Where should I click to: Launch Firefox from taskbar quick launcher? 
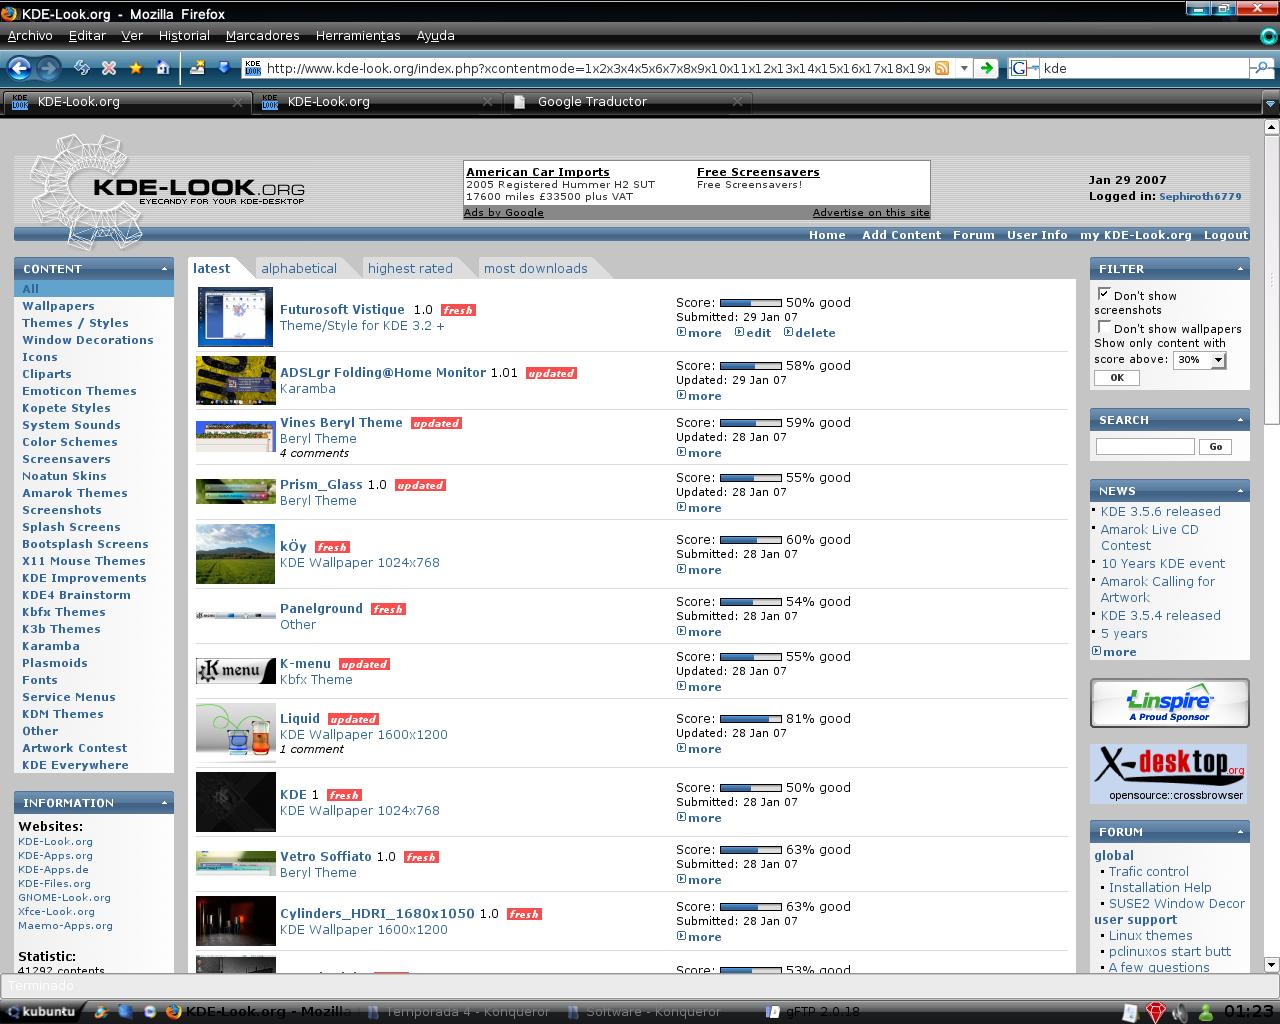pos(173,1011)
